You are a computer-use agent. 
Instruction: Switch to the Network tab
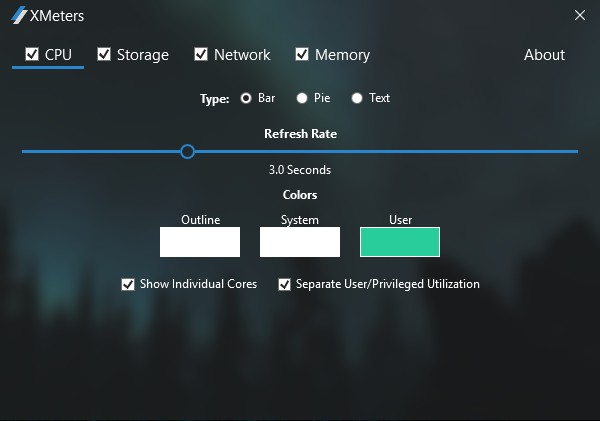(x=242, y=55)
